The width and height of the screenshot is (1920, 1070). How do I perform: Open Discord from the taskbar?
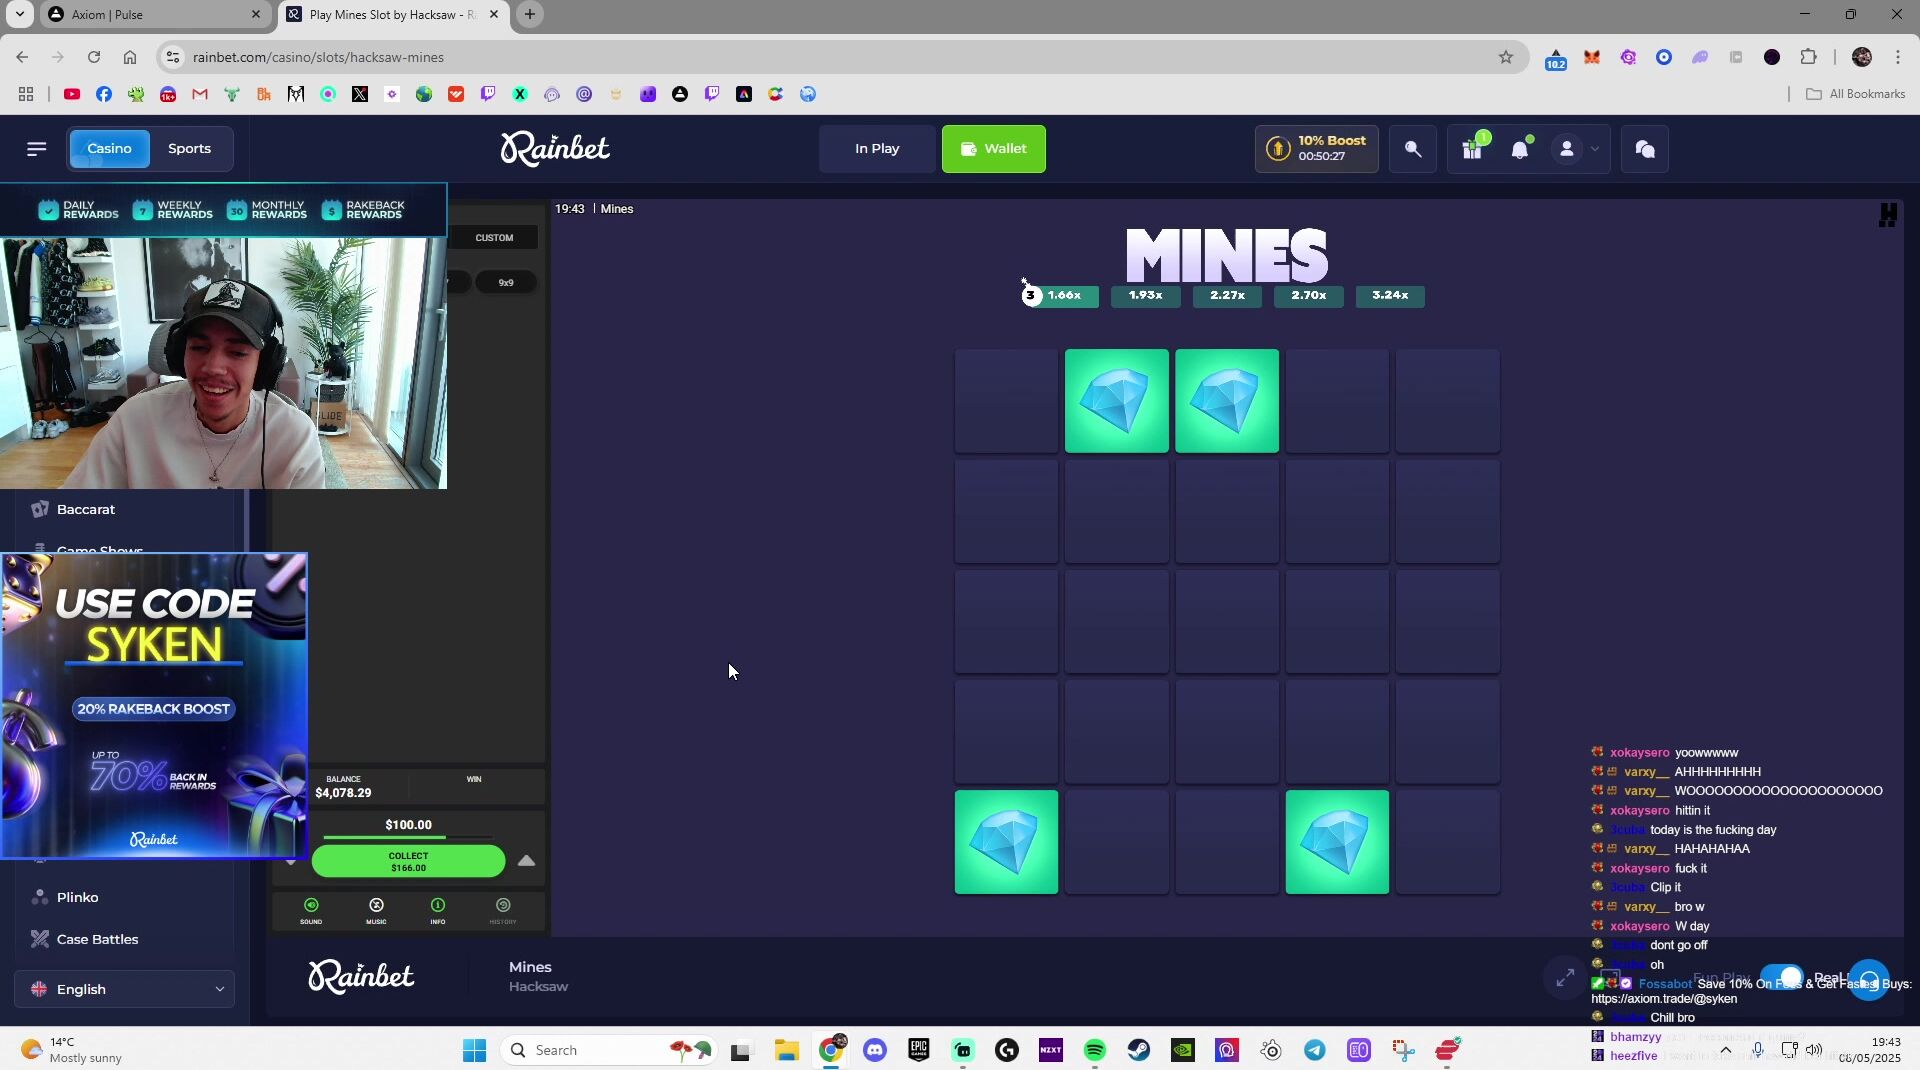coord(875,1050)
